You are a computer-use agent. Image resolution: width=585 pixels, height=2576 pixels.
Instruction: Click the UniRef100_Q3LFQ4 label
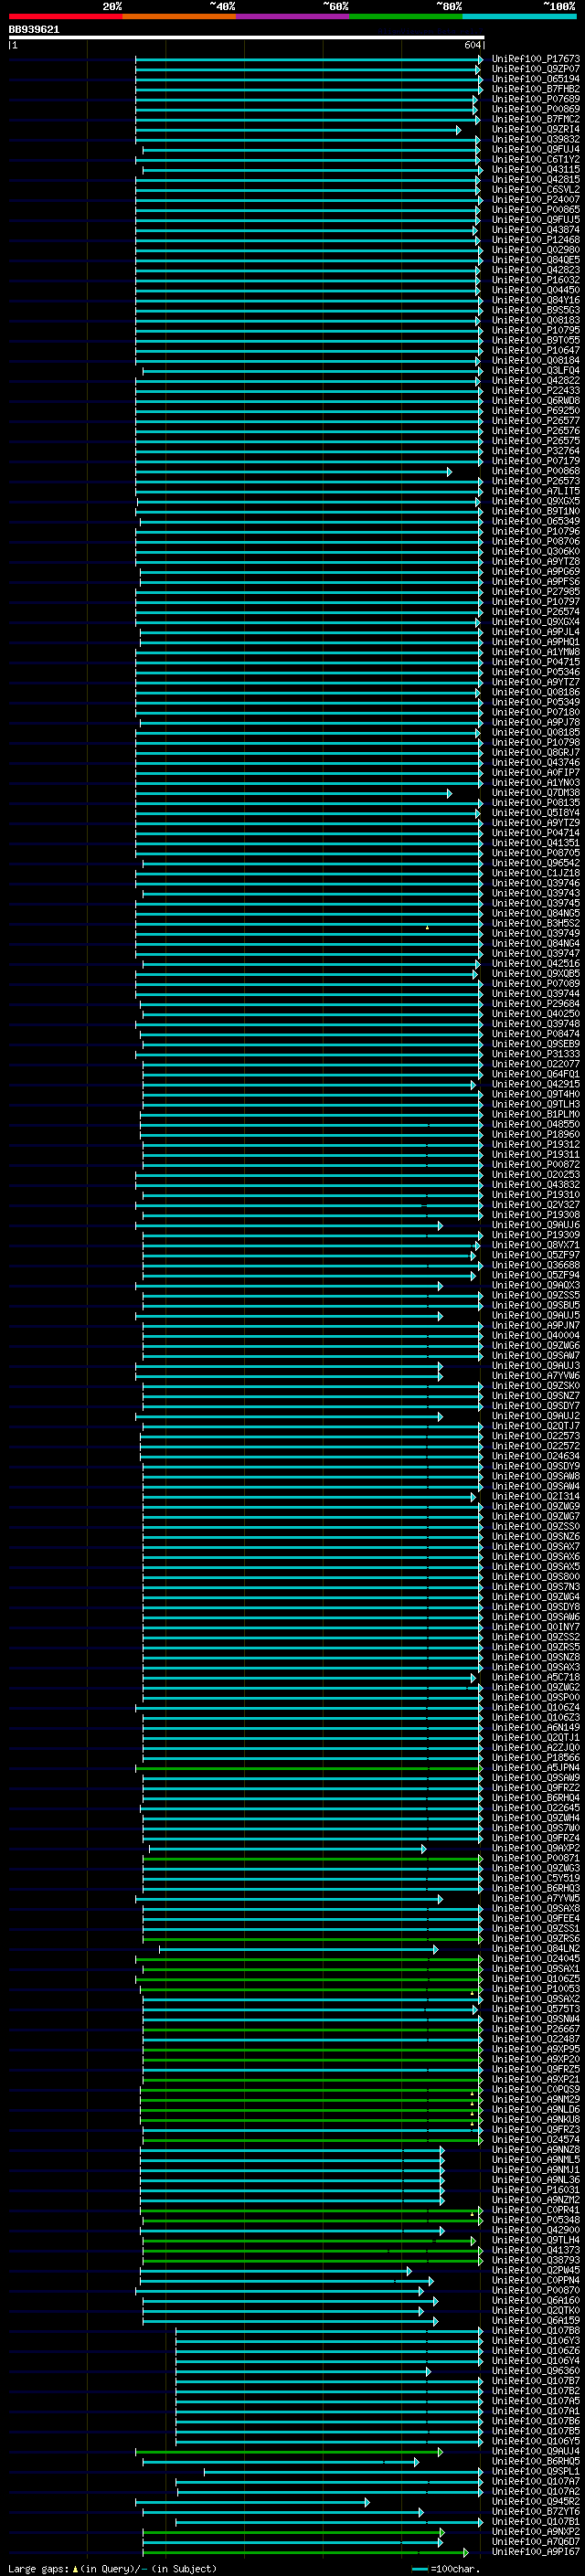click(536, 370)
